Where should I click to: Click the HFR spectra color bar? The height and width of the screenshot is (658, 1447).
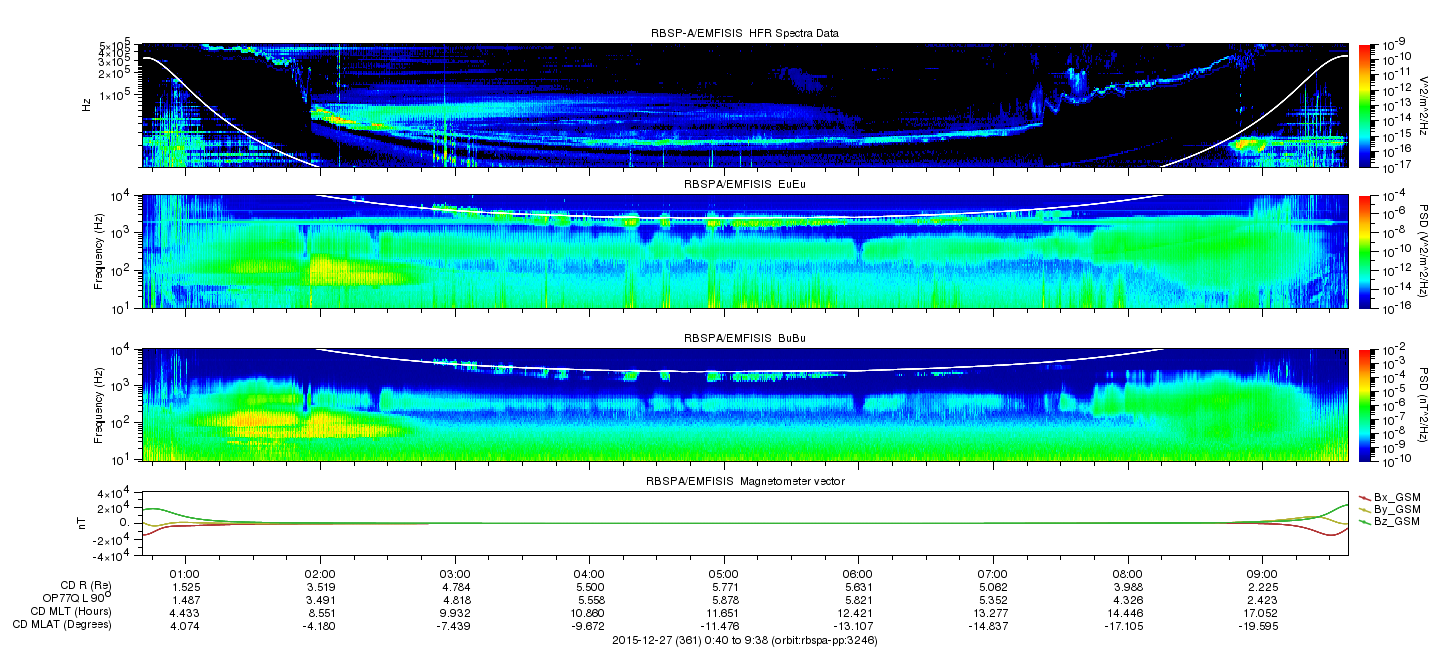[1364, 105]
